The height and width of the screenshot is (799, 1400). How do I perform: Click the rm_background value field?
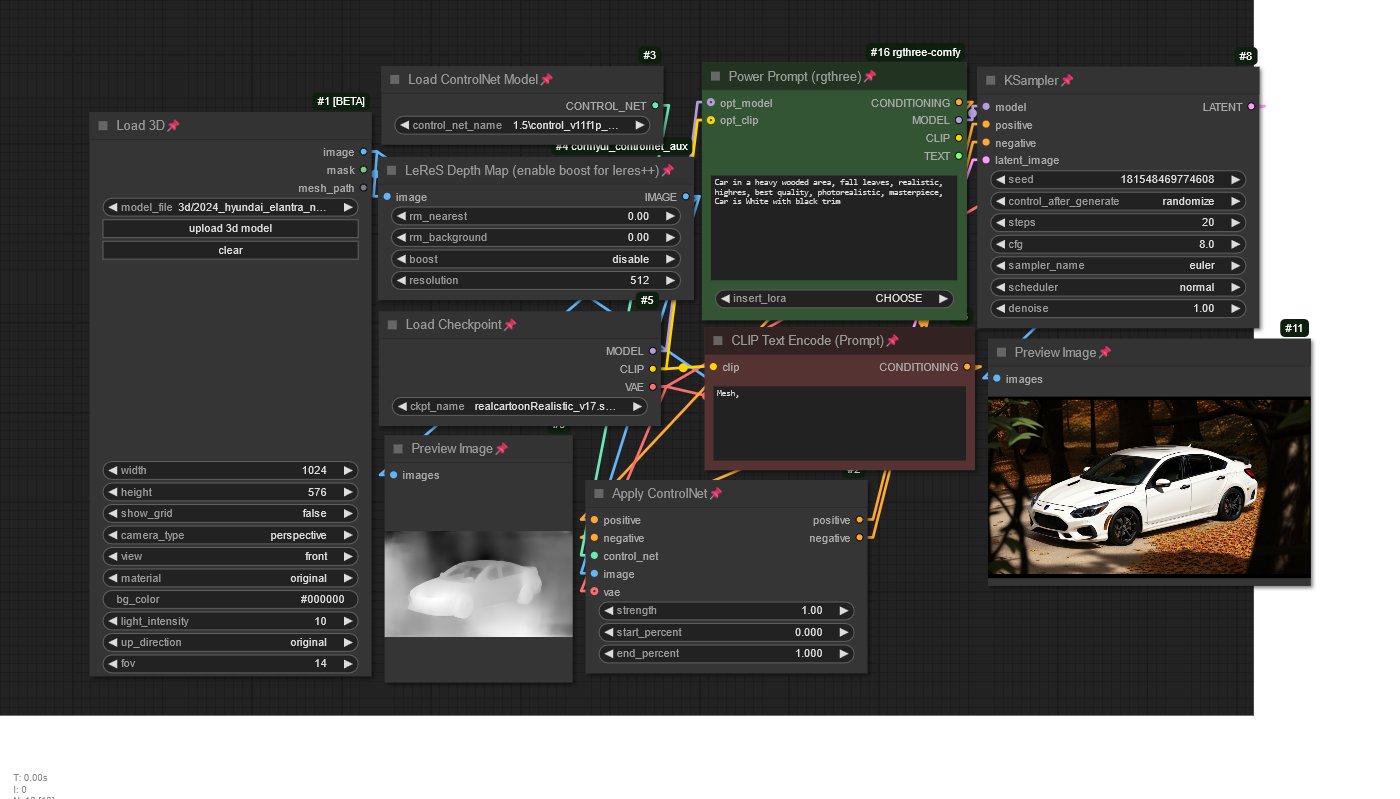(536, 238)
